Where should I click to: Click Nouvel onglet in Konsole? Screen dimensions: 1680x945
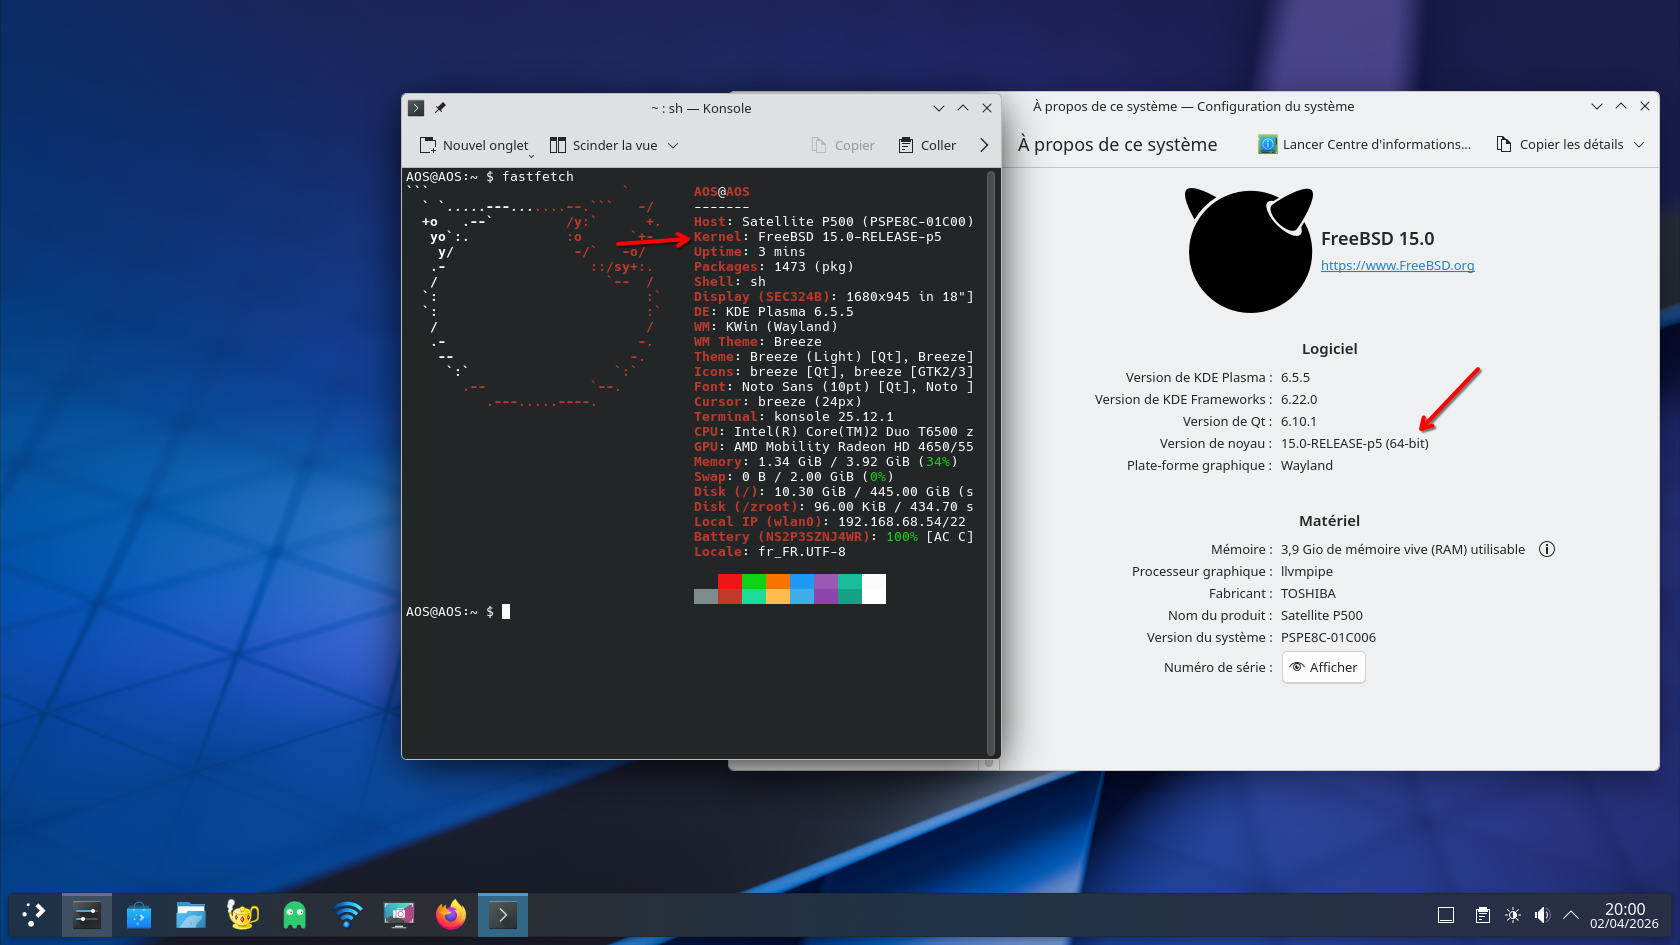tap(474, 145)
